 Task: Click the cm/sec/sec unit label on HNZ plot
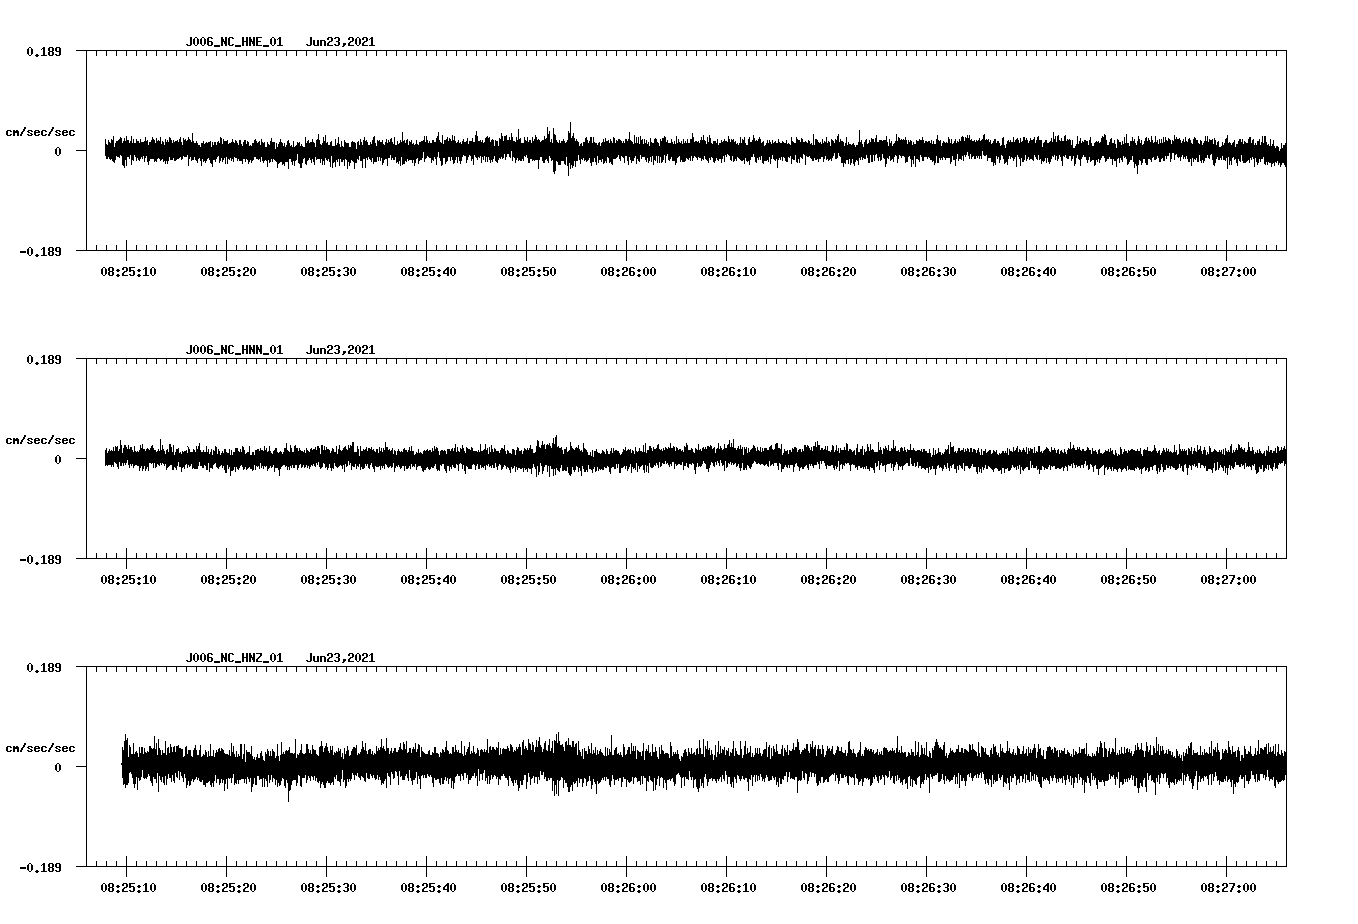click(40, 748)
